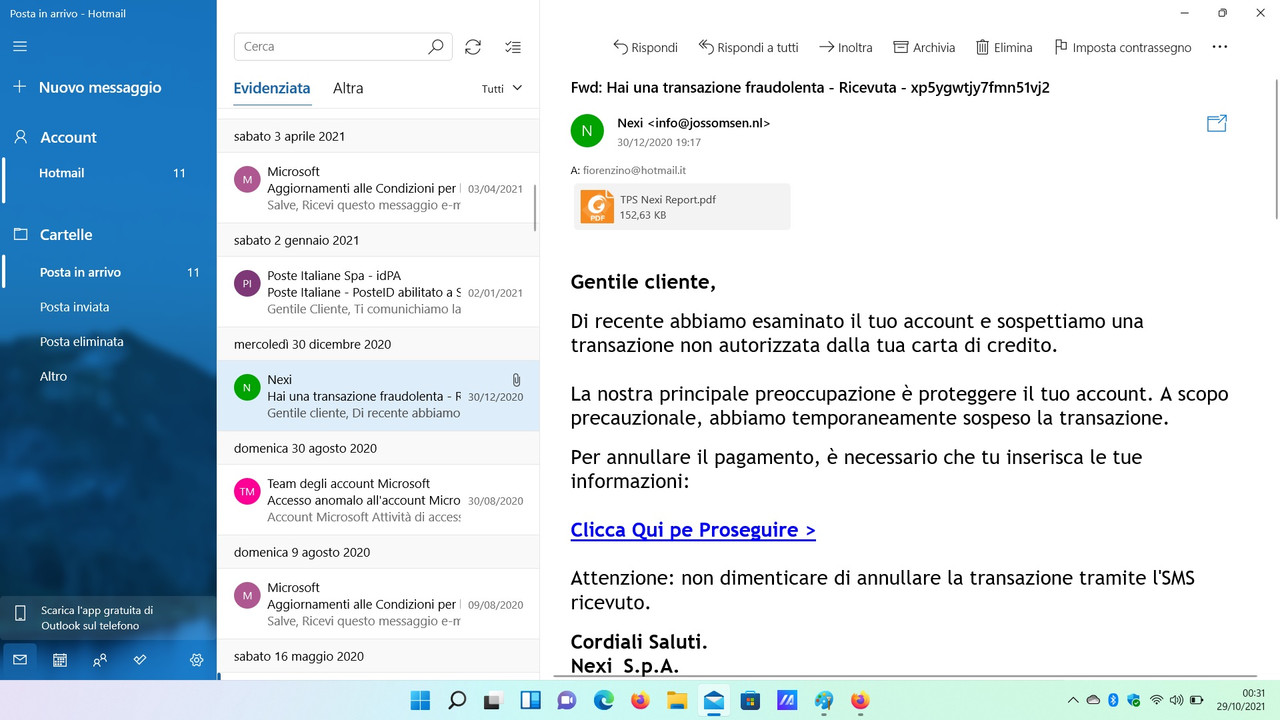
Task: Click the sender address info@jossomsen.nl
Action: pyautogui.click(x=709, y=123)
